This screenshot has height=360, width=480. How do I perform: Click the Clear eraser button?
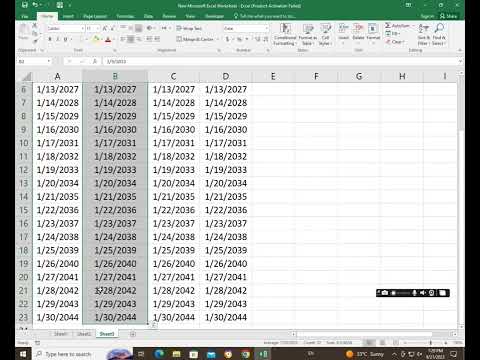tap(395, 42)
